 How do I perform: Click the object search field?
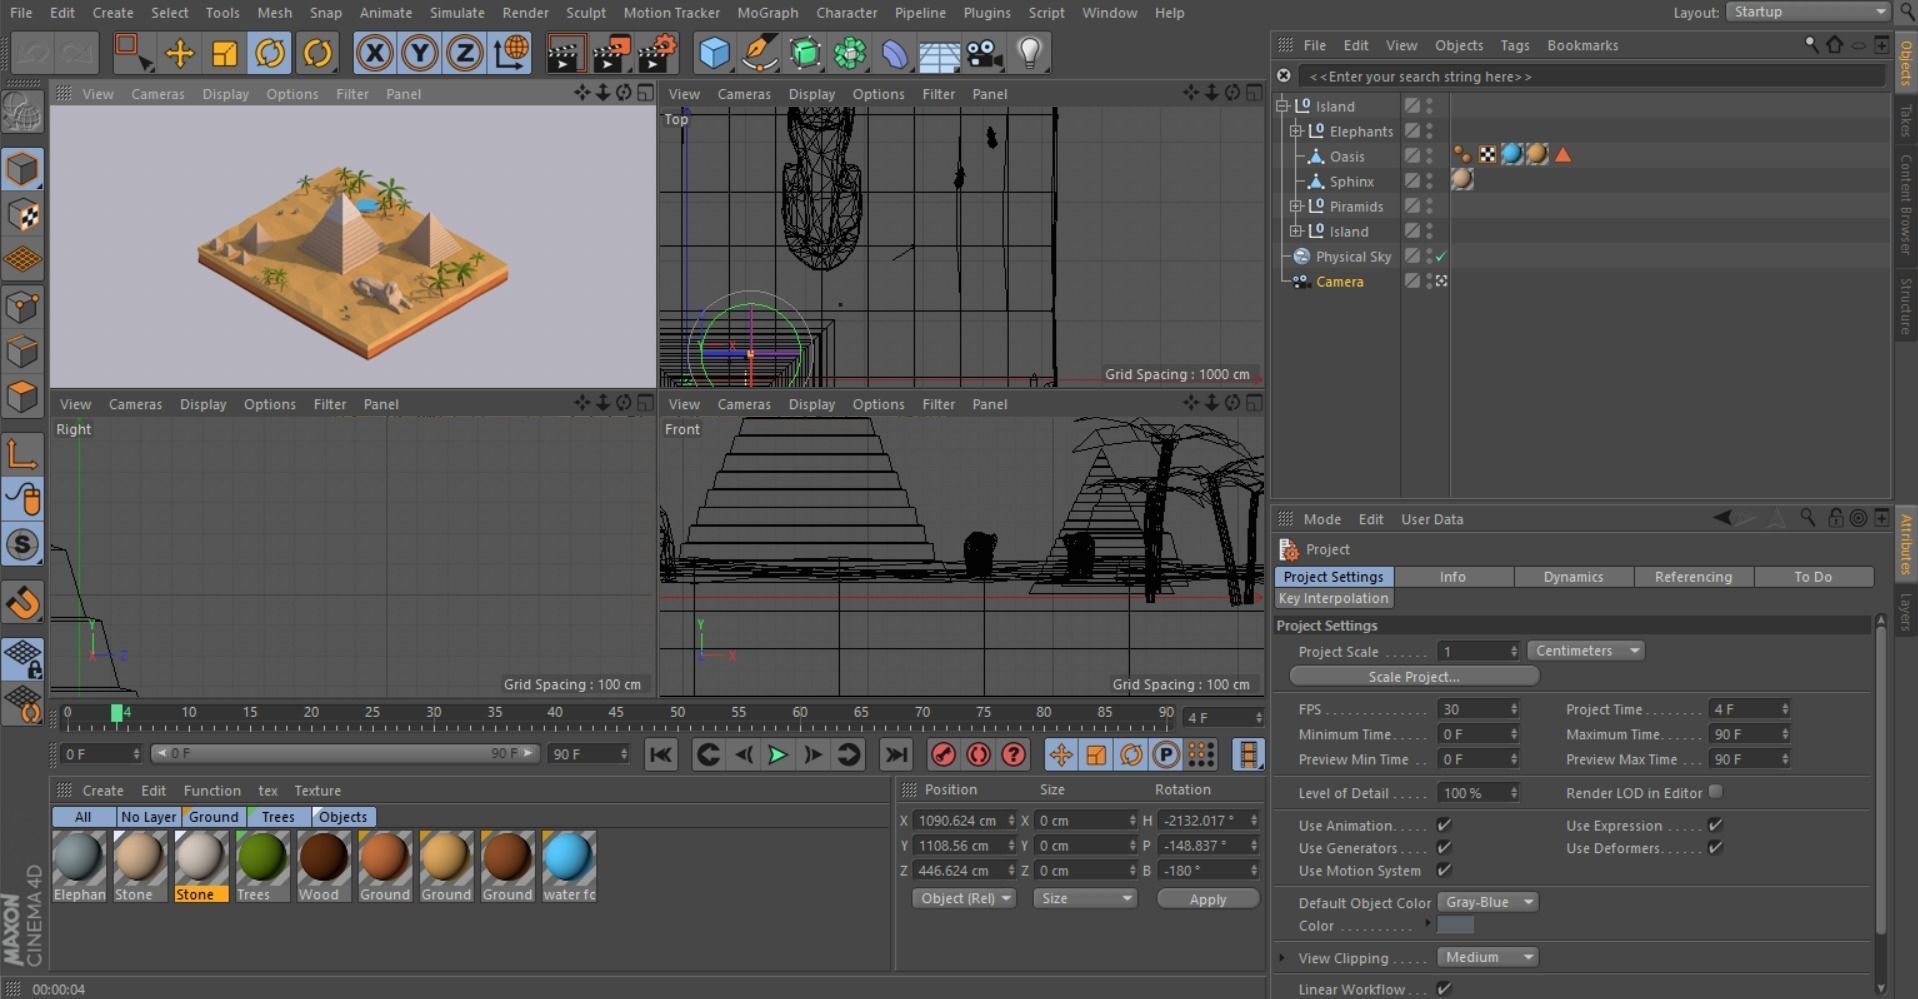1591,76
